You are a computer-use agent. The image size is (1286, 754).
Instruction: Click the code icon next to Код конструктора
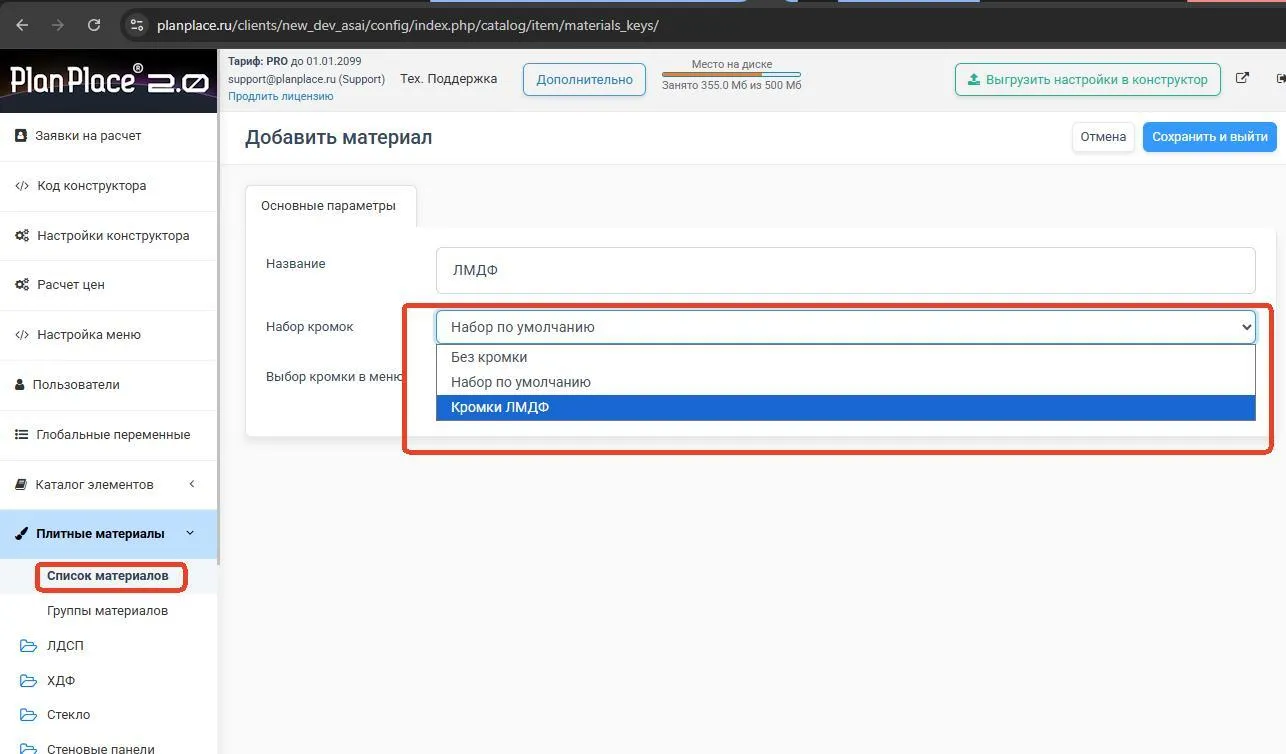(22, 186)
